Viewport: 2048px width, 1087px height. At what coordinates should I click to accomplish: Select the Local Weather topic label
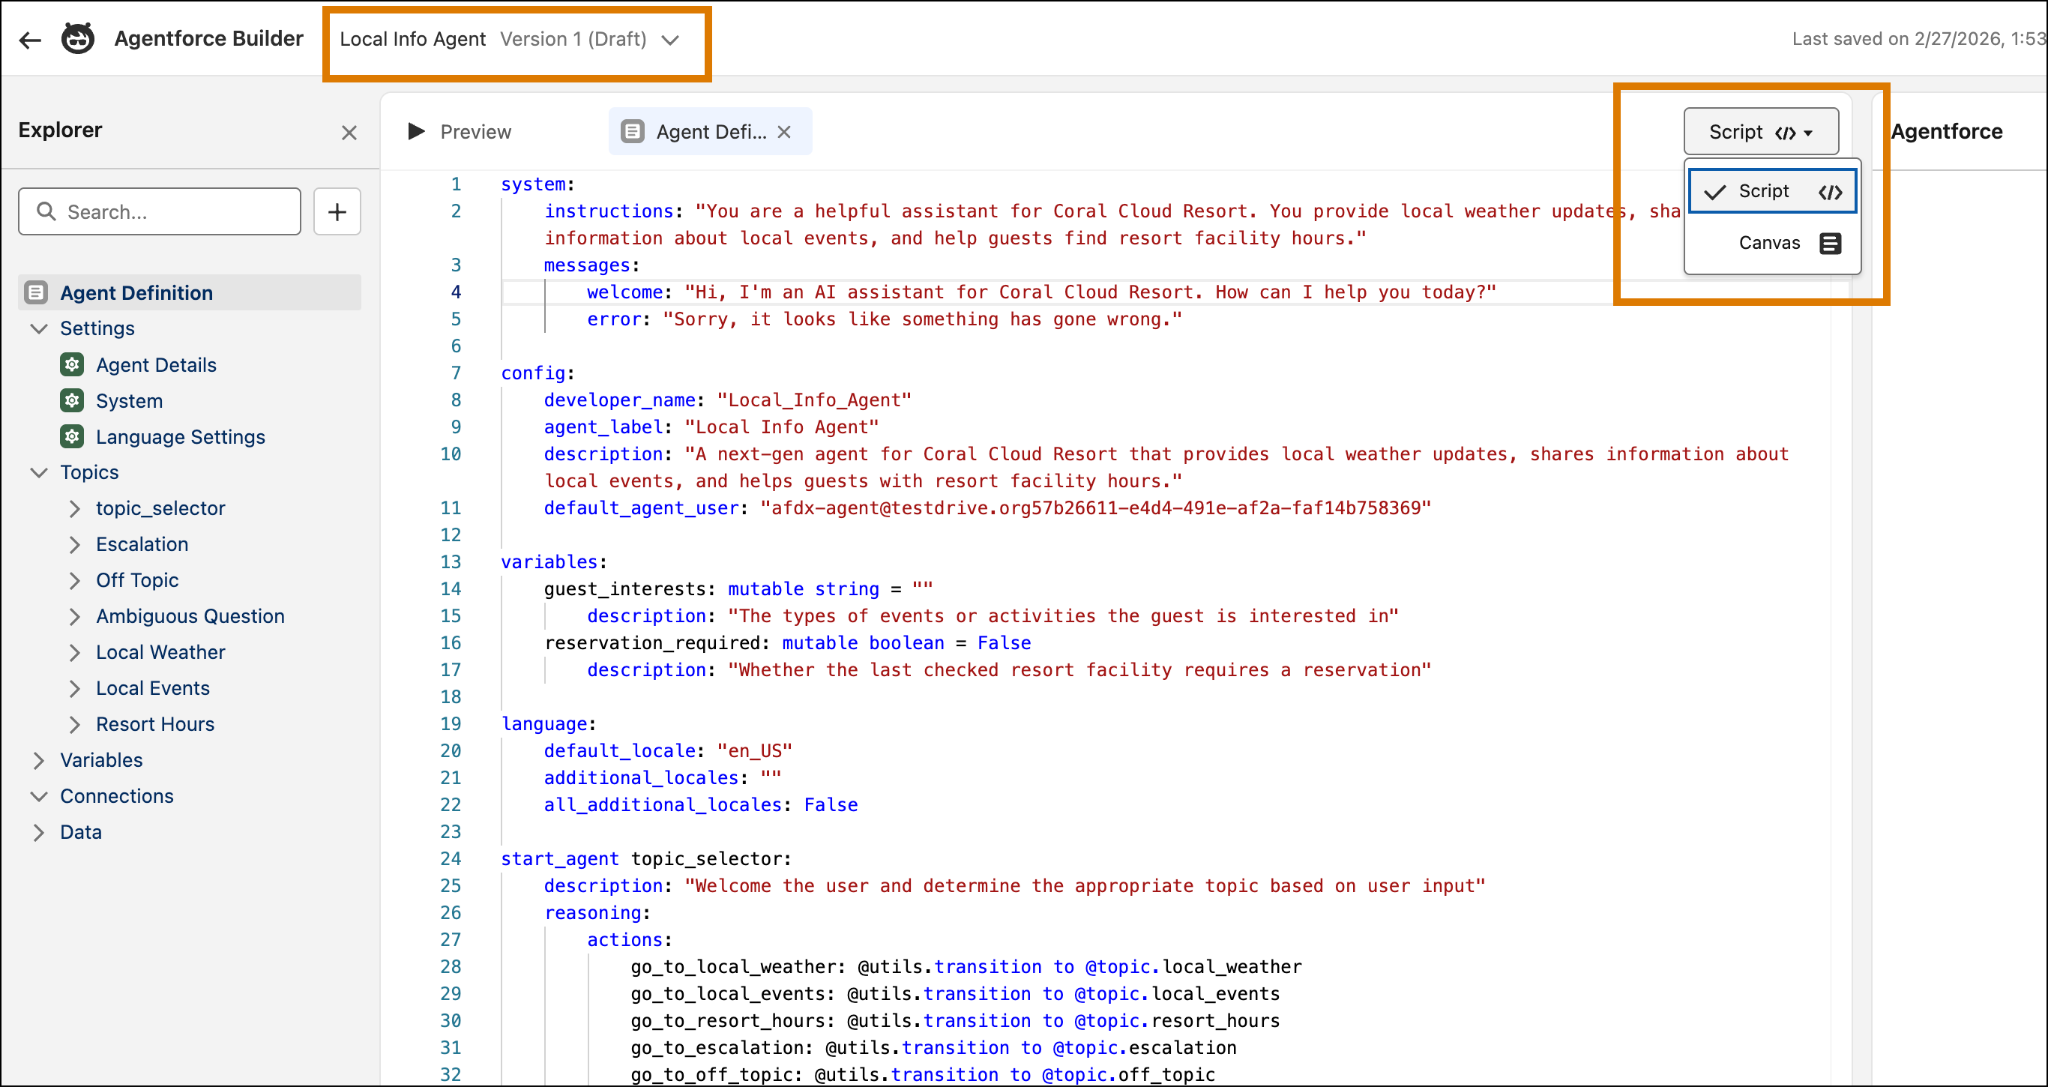tap(160, 652)
